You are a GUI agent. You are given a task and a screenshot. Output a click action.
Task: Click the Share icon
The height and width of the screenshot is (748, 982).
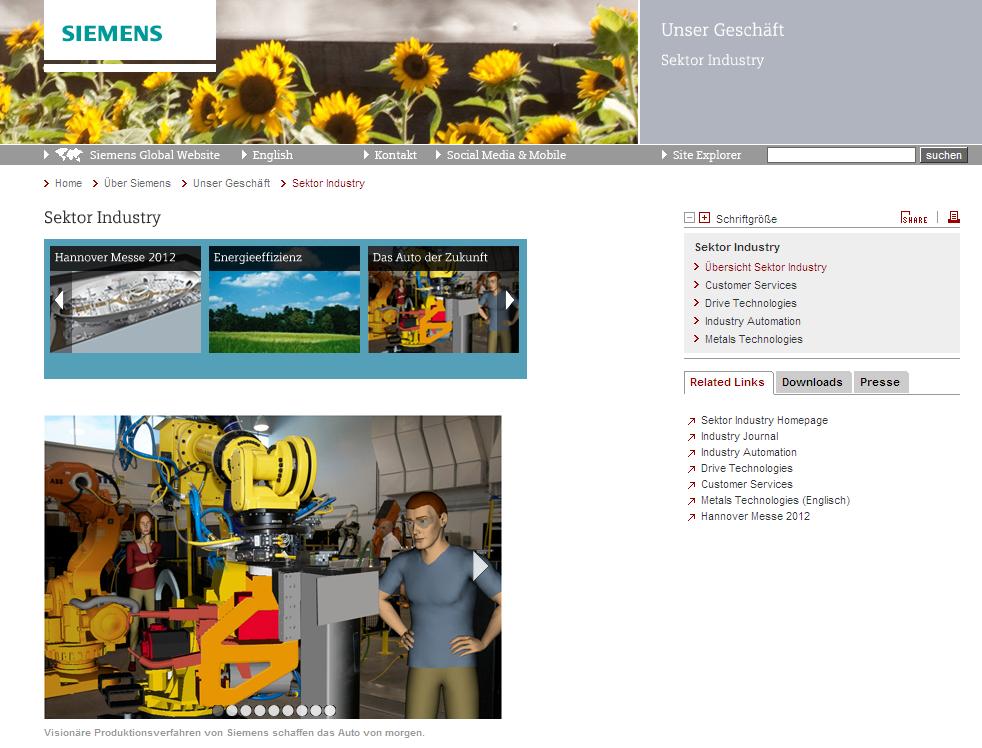point(914,217)
